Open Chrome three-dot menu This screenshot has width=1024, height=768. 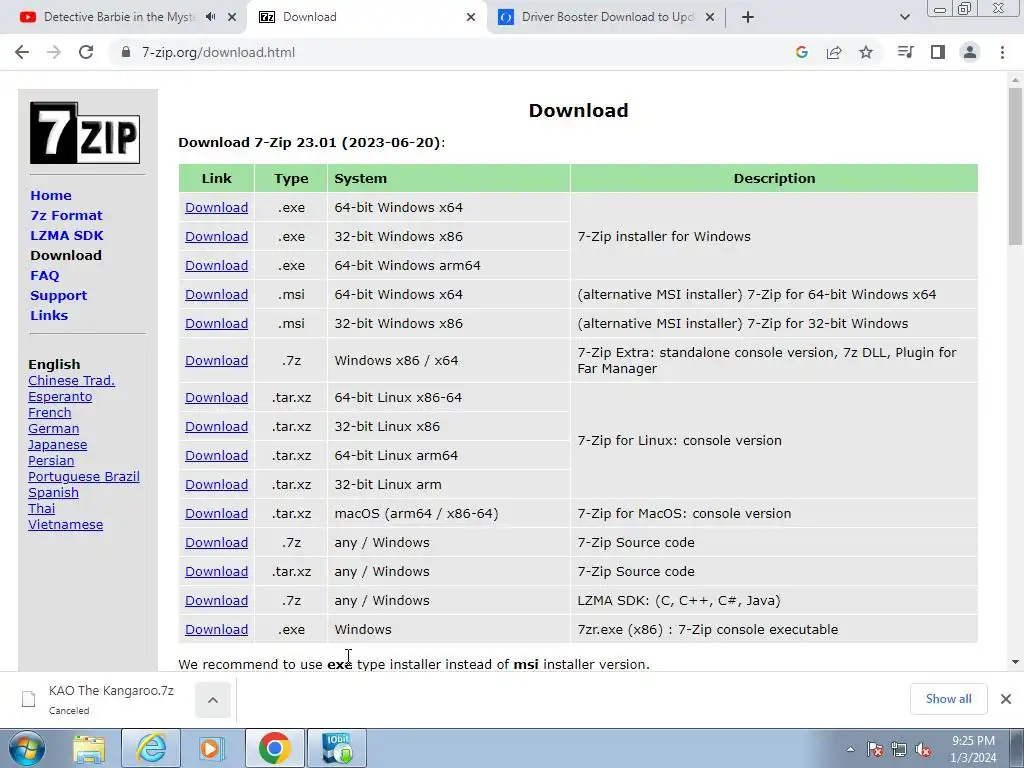click(1002, 52)
